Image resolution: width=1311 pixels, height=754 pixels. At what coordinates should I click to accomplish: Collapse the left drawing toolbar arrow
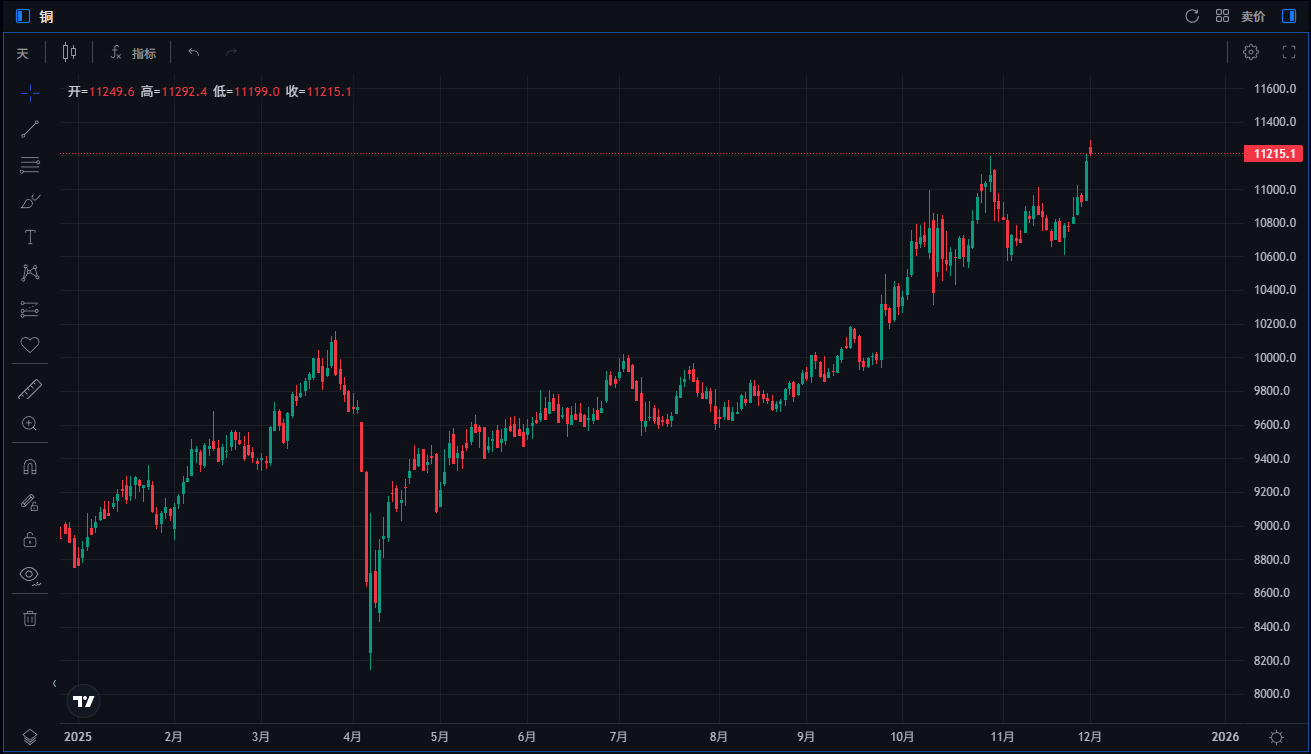(55, 683)
